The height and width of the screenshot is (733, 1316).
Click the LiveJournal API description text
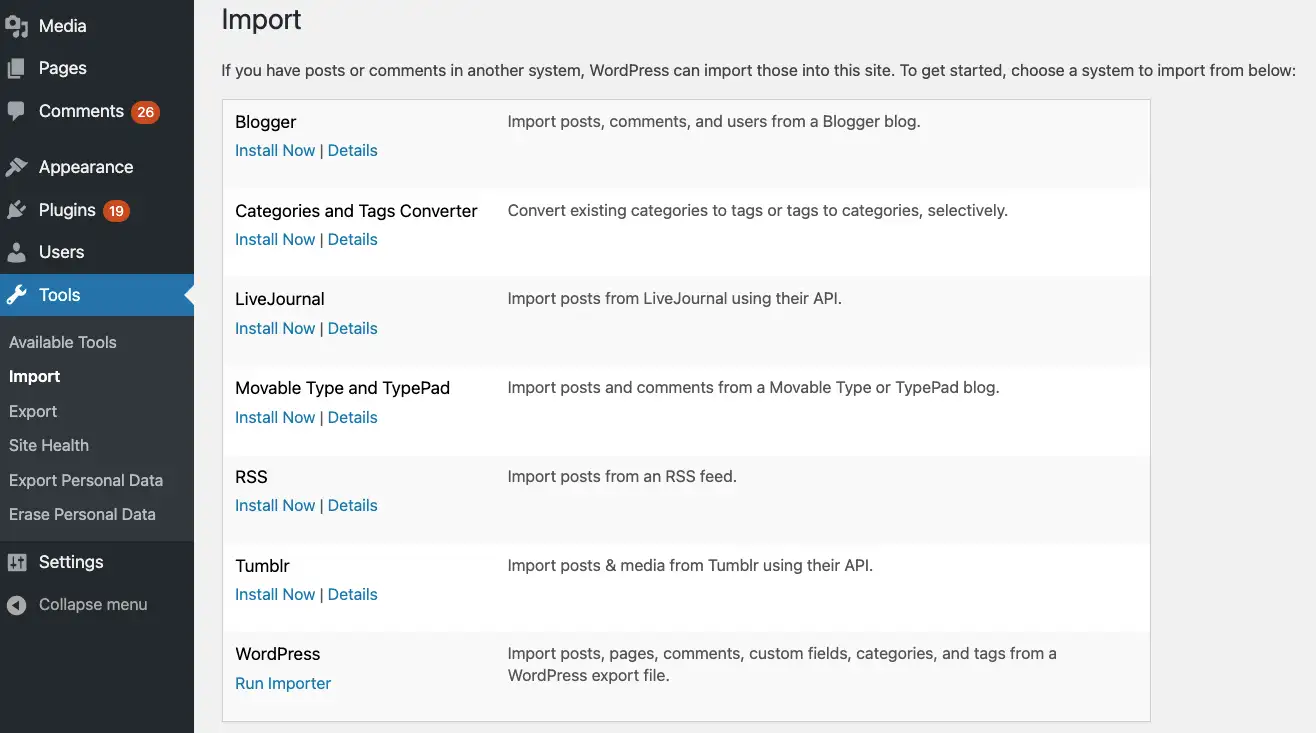(675, 299)
